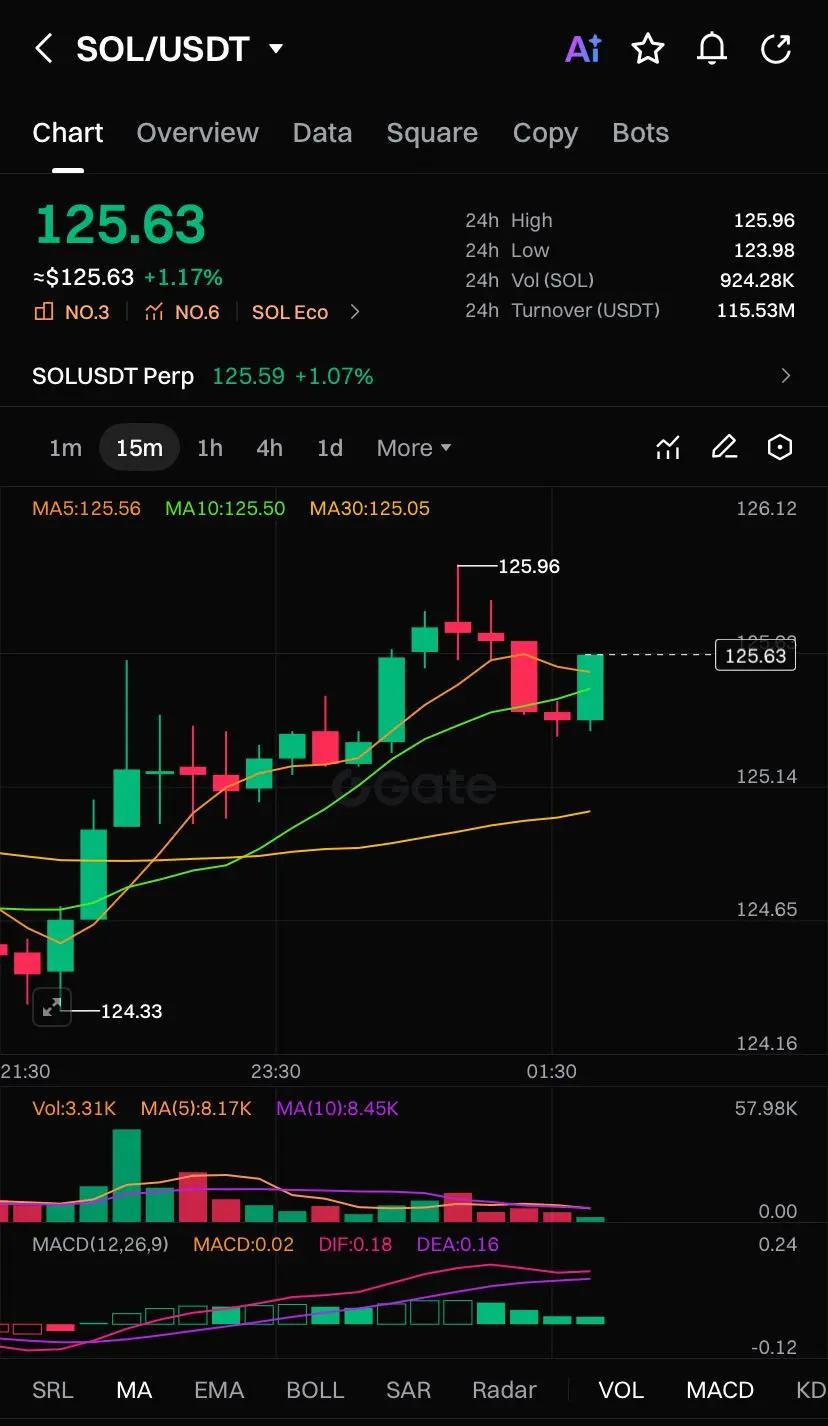828x1426 pixels.
Task: Tap the Vol:3.31K legend label
Action: point(75,1108)
